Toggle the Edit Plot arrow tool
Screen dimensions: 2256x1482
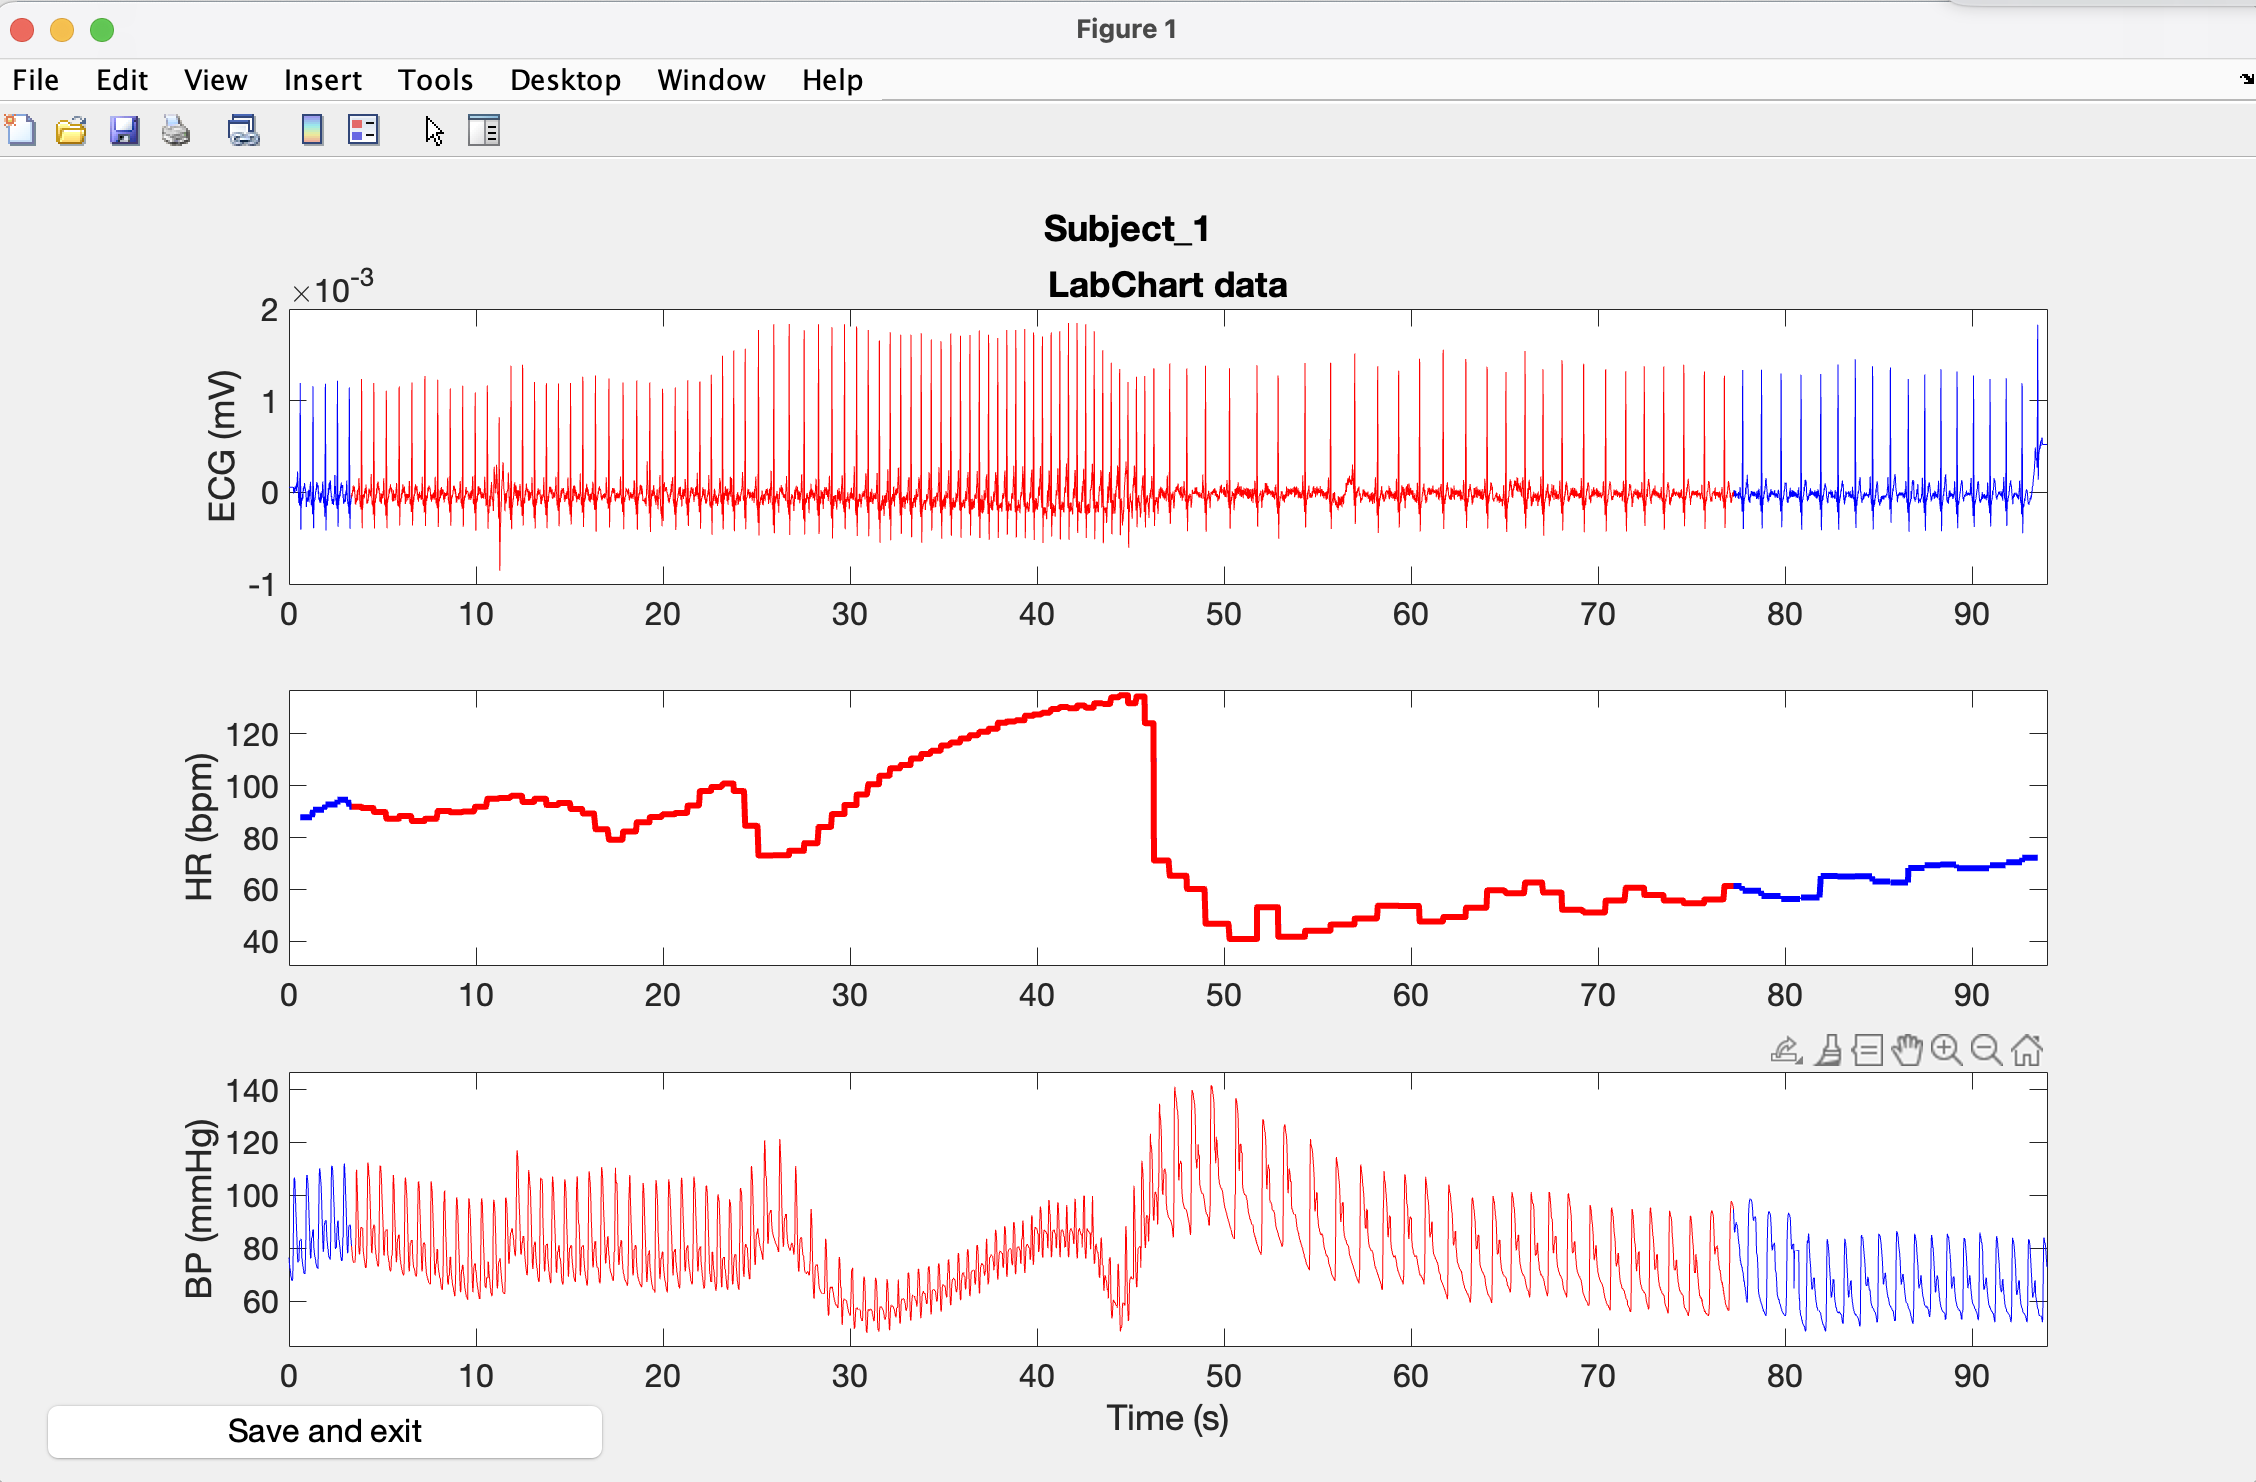click(434, 131)
